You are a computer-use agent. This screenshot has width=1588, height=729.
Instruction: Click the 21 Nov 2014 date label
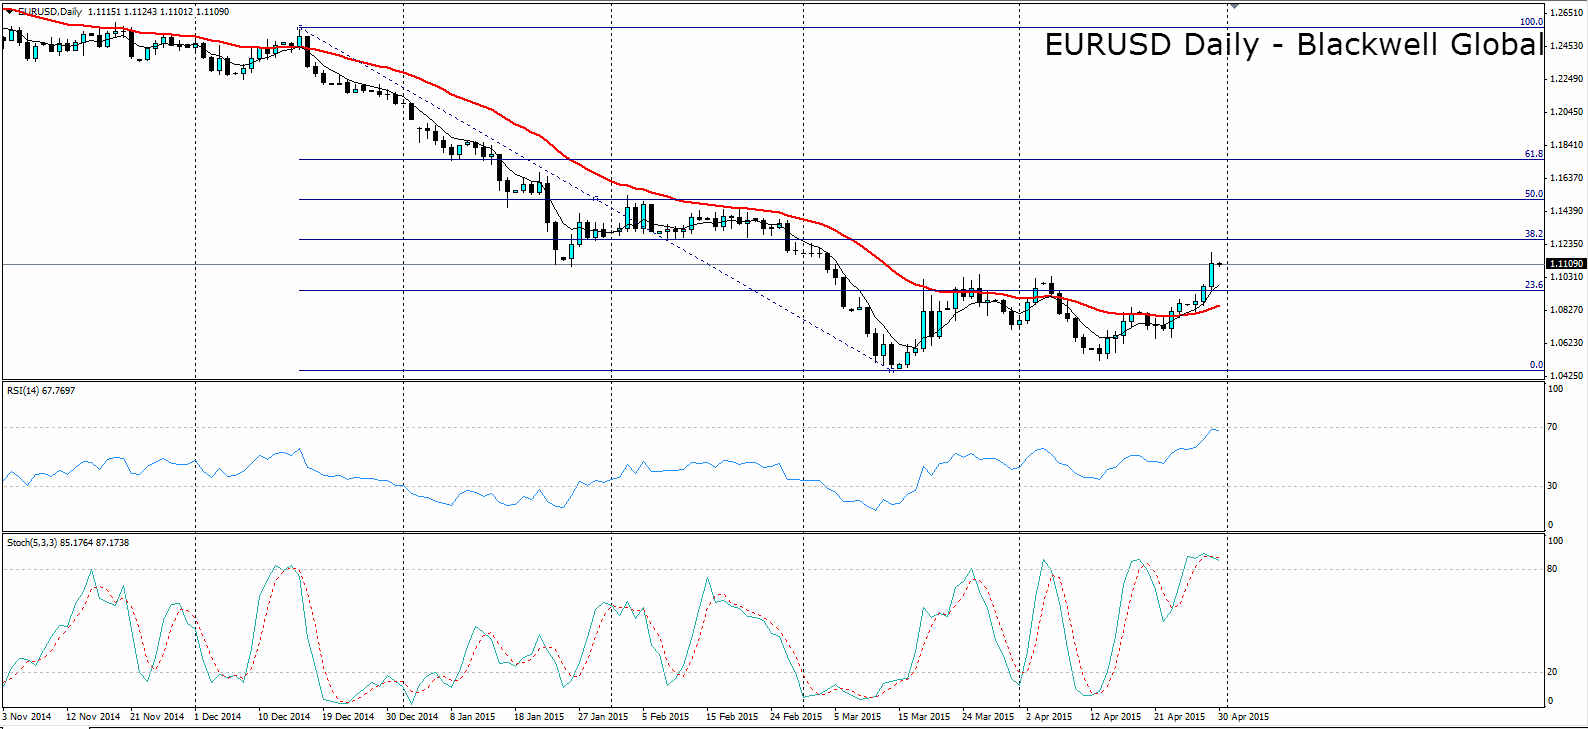[157, 717]
